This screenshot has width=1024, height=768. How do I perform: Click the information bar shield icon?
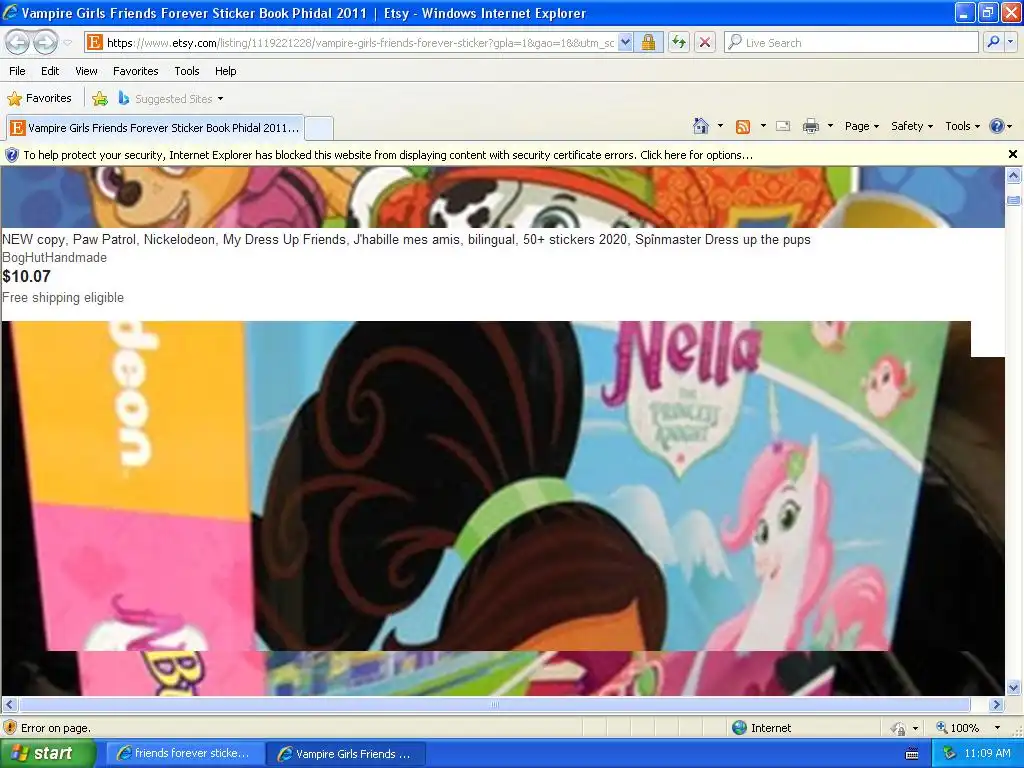pyautogui.click(x=12, y=155)
